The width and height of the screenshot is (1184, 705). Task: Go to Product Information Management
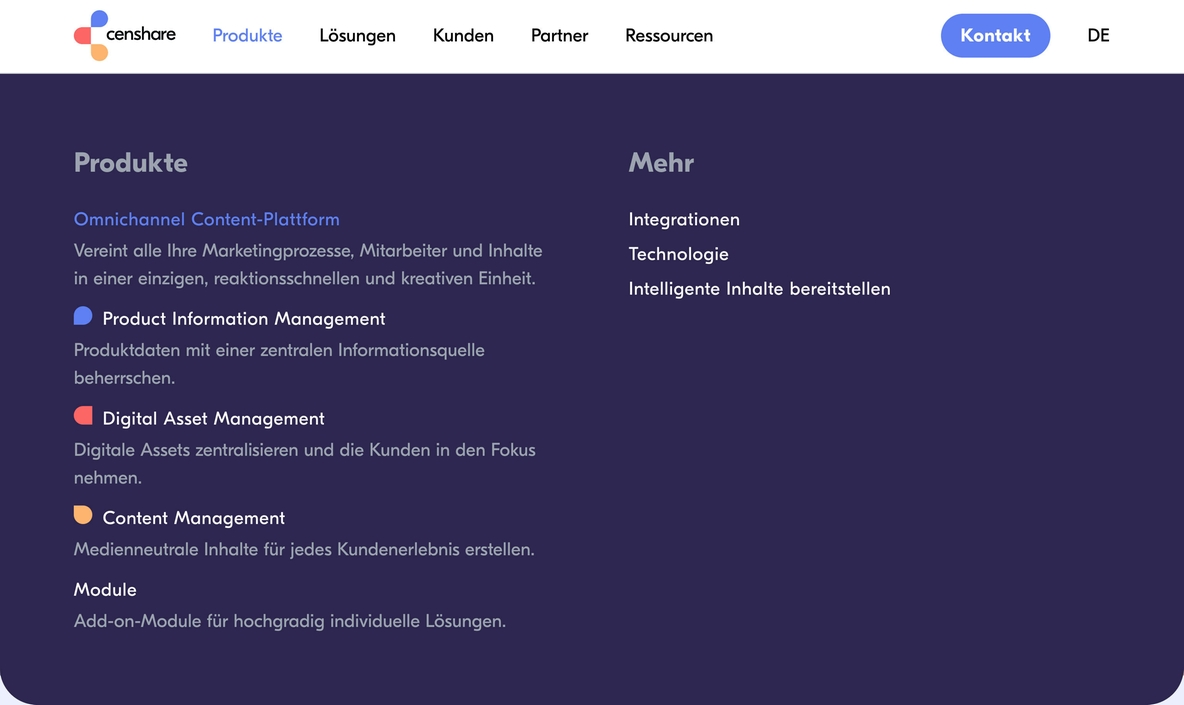coord(244,319)
